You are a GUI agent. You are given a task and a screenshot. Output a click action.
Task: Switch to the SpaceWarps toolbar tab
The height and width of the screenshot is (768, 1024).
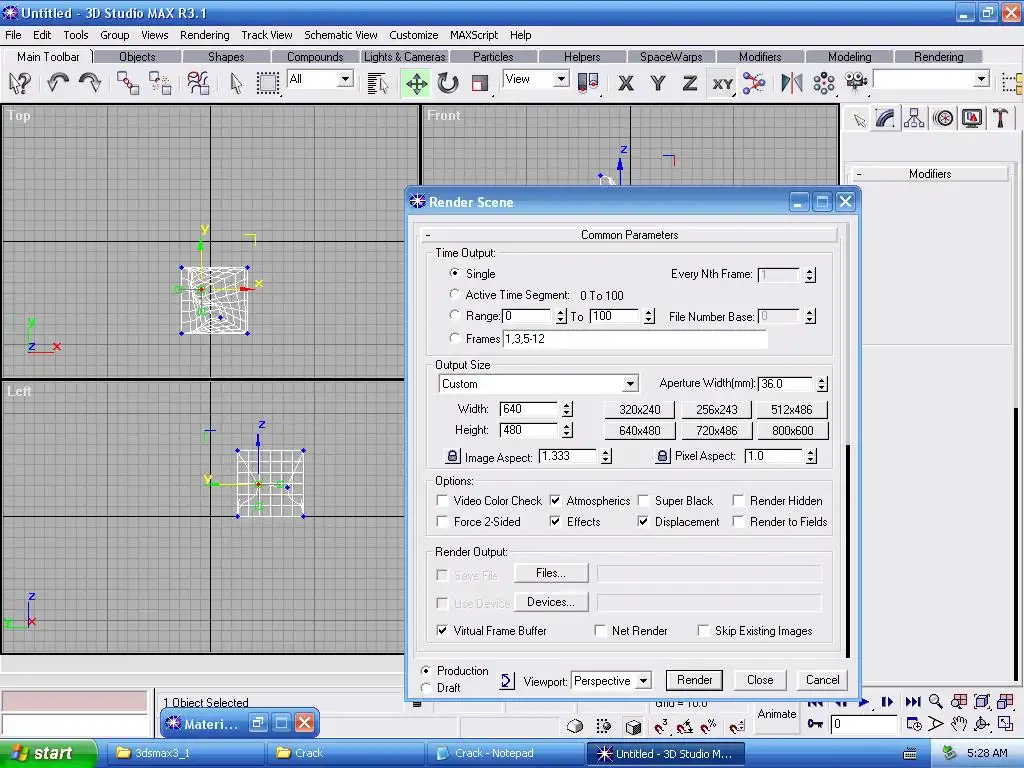click(x=671, y=57)
